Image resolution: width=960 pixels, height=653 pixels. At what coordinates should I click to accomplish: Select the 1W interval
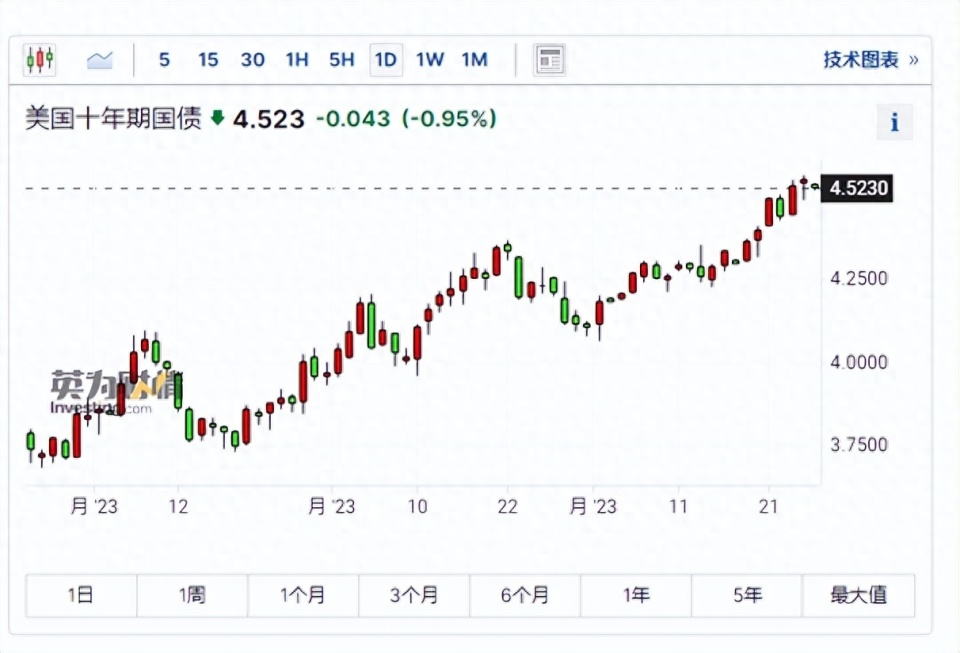point(430,60)
